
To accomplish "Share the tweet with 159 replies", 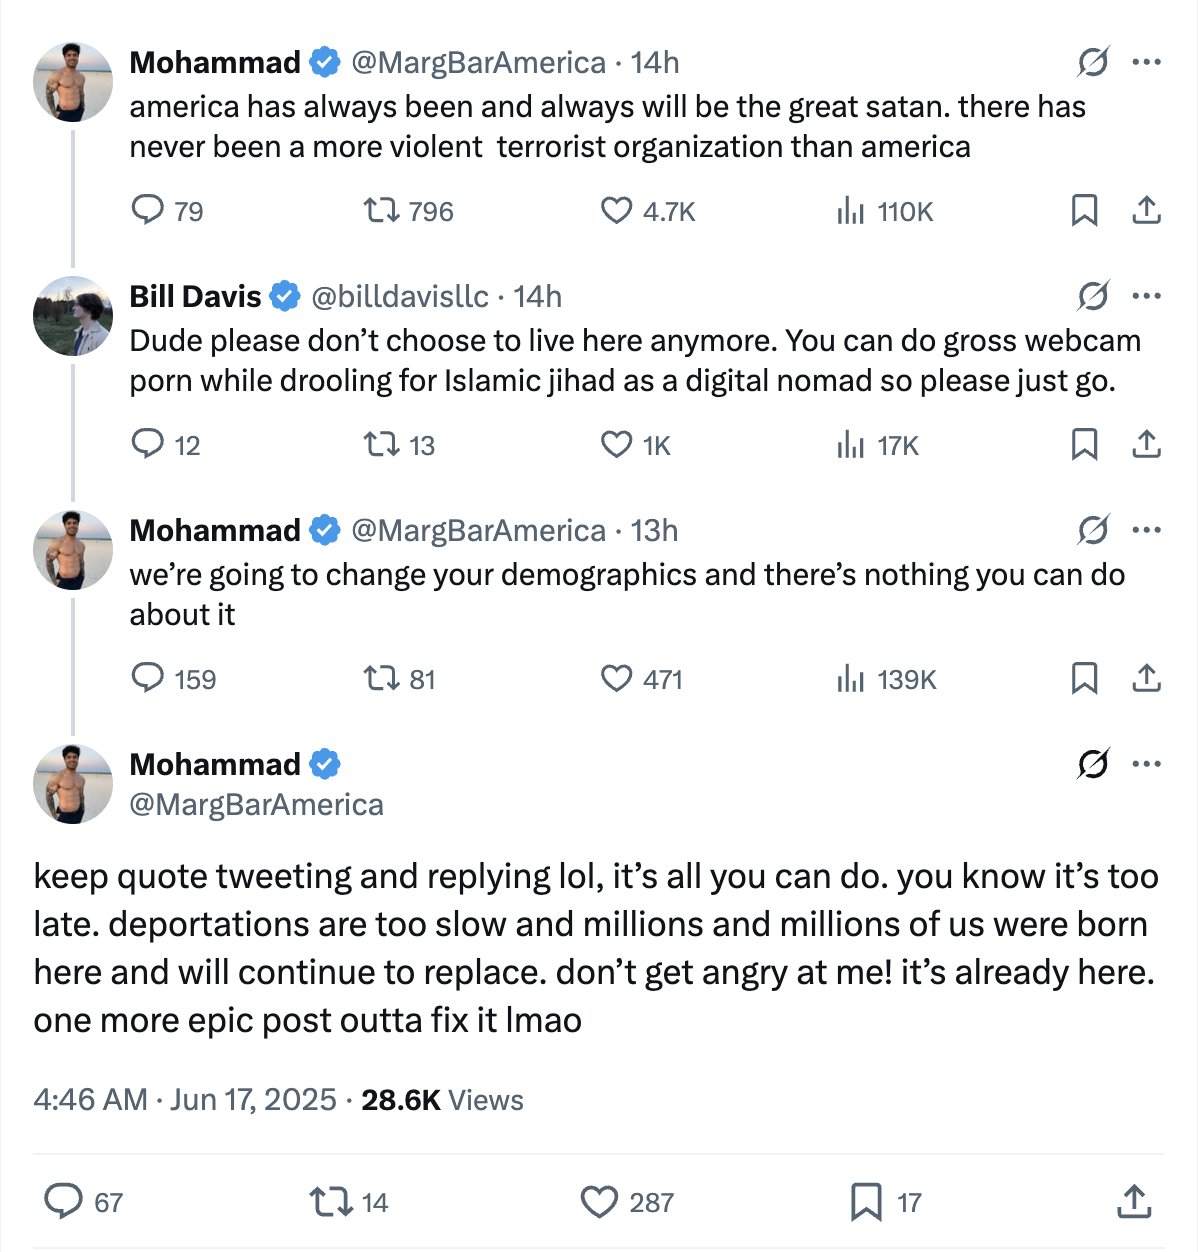I will click(1146, 679).
